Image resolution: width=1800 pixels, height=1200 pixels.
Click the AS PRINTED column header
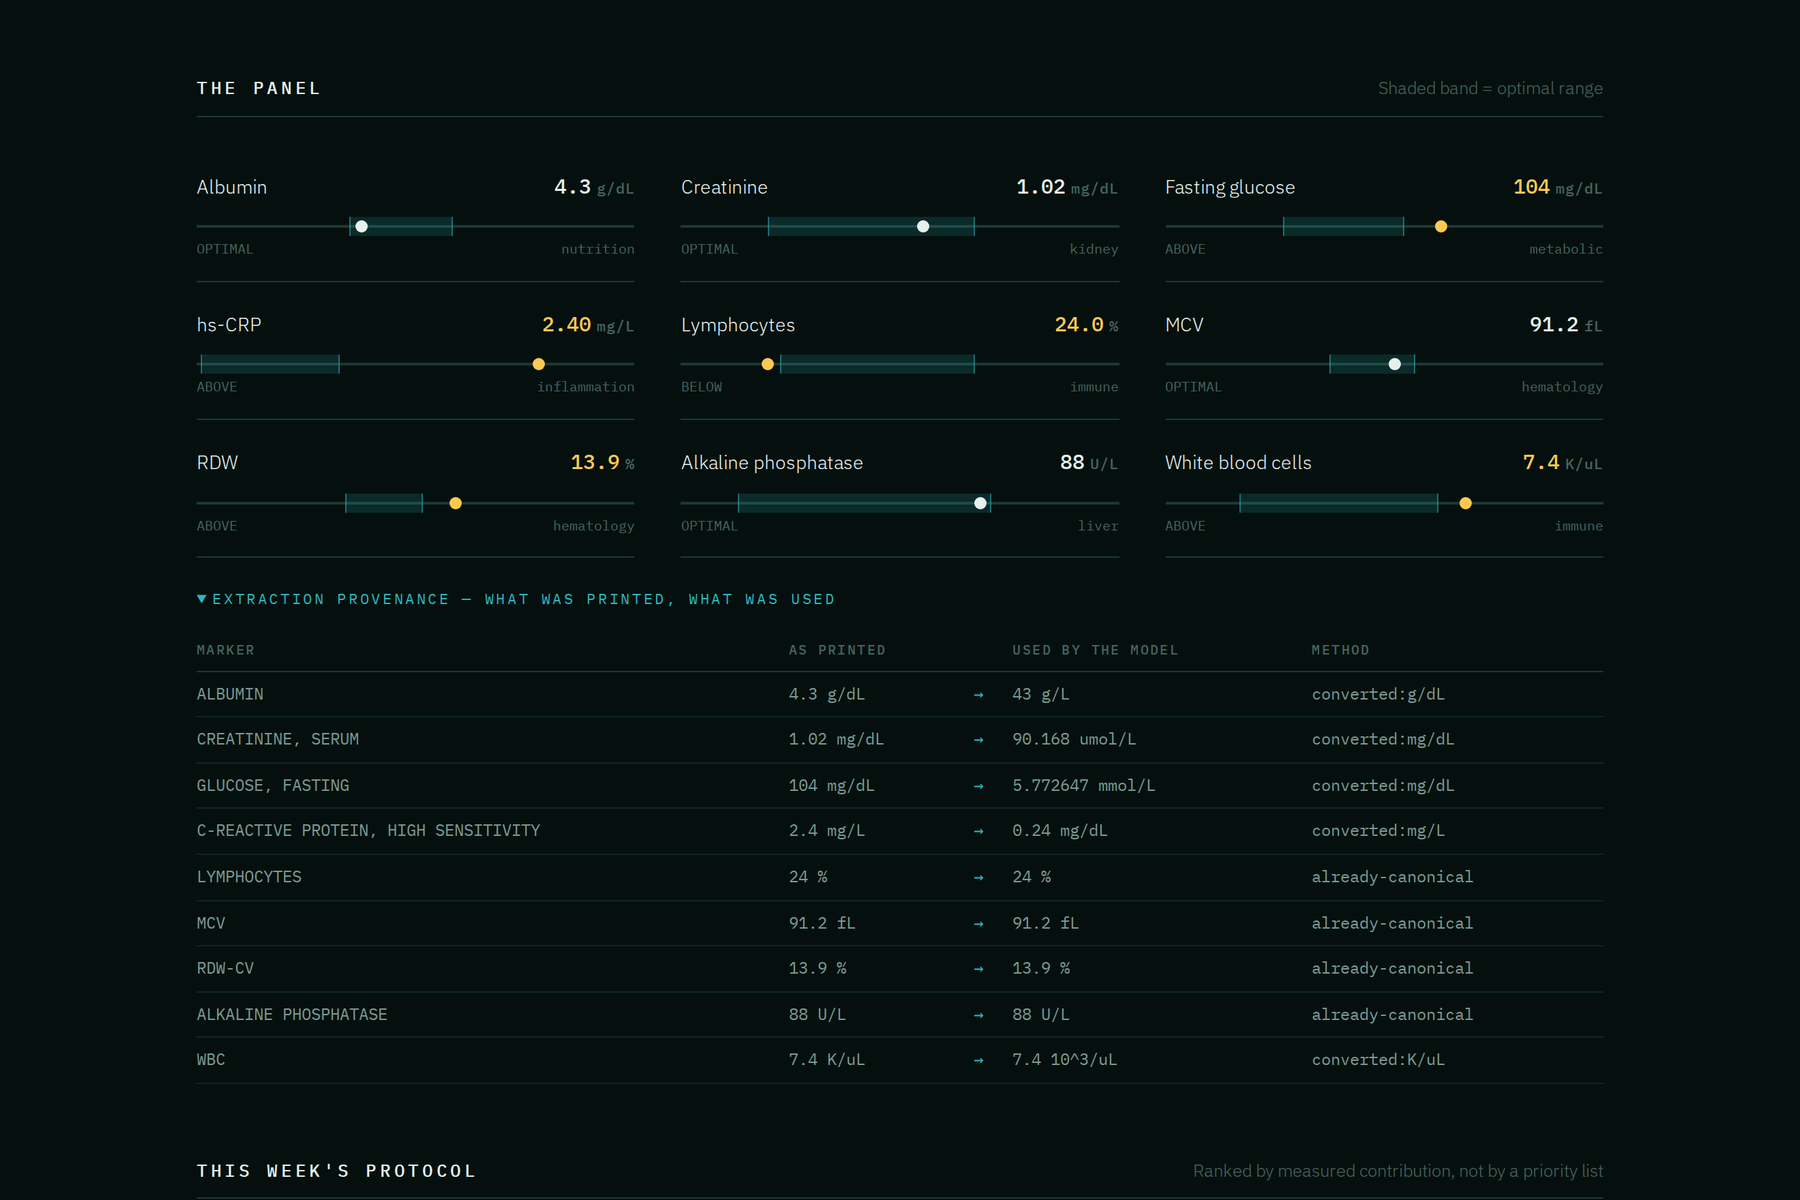tap(837, 650)
